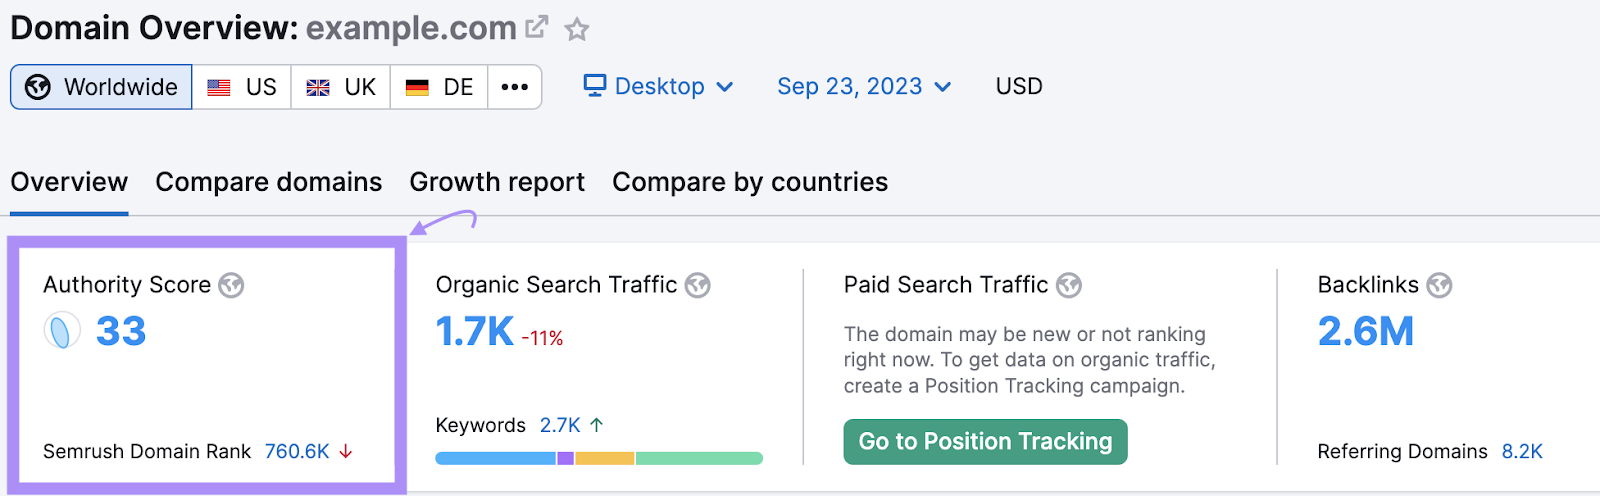
Task: Open example.com via external link icon
Action: tap(537, 28)
